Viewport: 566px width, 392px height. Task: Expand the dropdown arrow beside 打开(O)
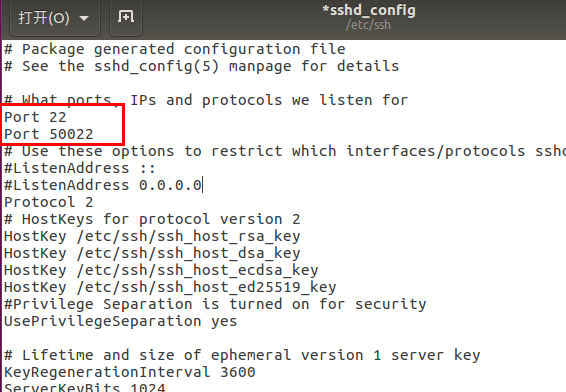84,18
